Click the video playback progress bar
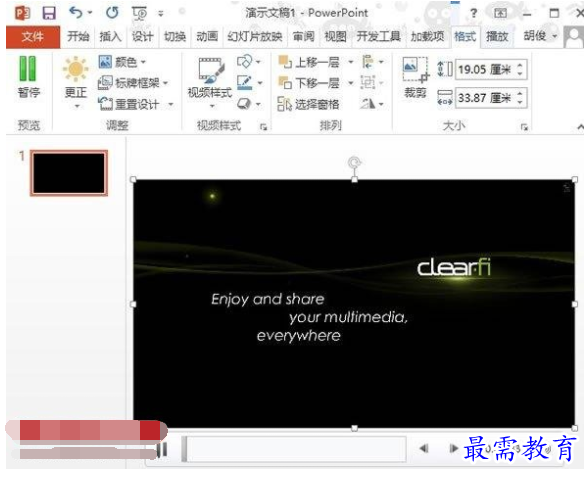Screen dimensions: 585x480 click(294, 449)
